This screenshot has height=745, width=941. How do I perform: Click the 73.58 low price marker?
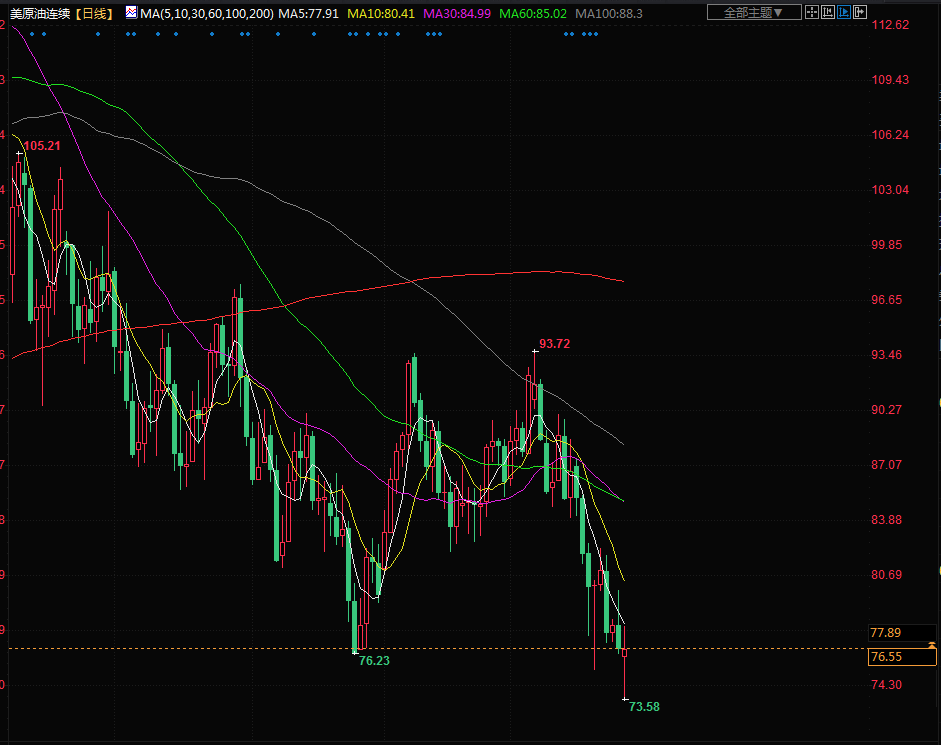tap(645, 706)
